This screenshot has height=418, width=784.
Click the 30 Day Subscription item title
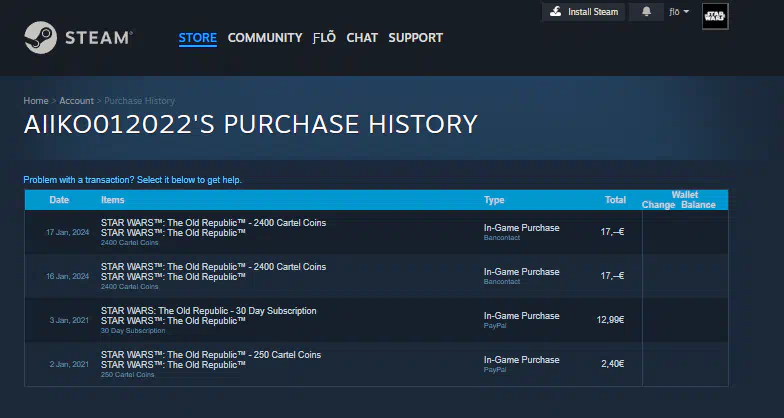pos(208,311)
